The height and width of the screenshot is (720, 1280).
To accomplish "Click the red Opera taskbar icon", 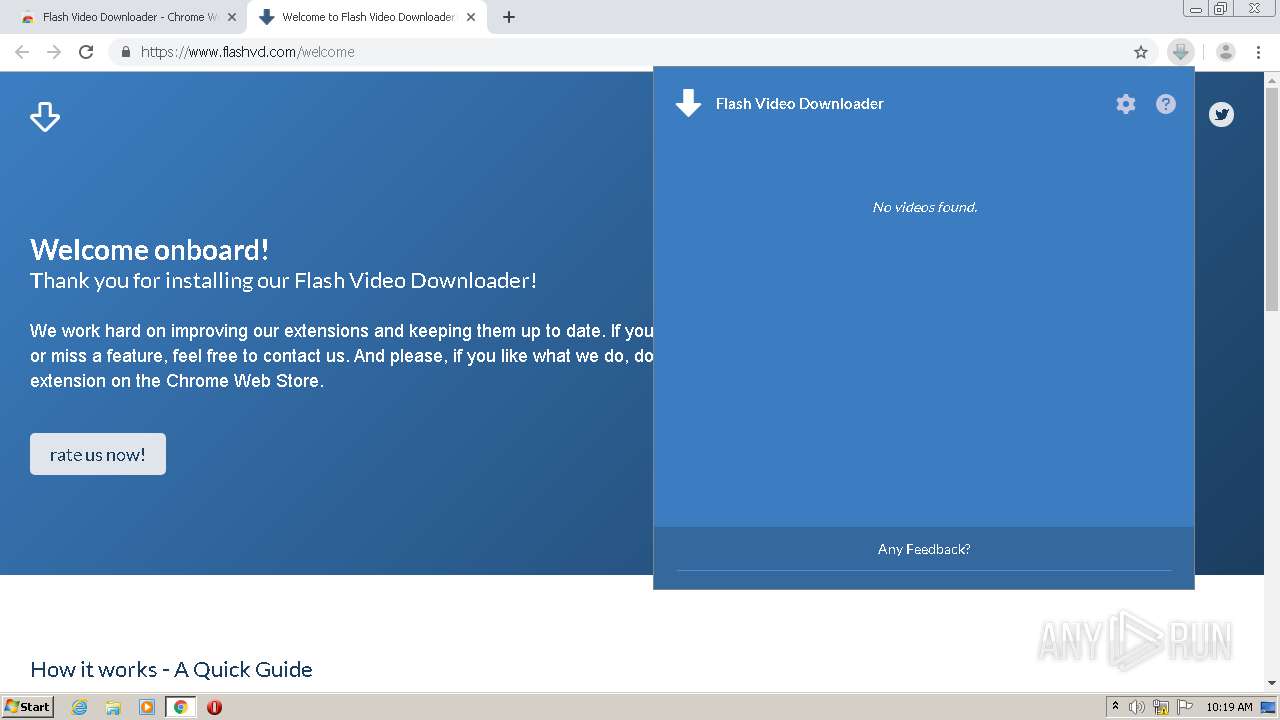I will pos(214,707).
